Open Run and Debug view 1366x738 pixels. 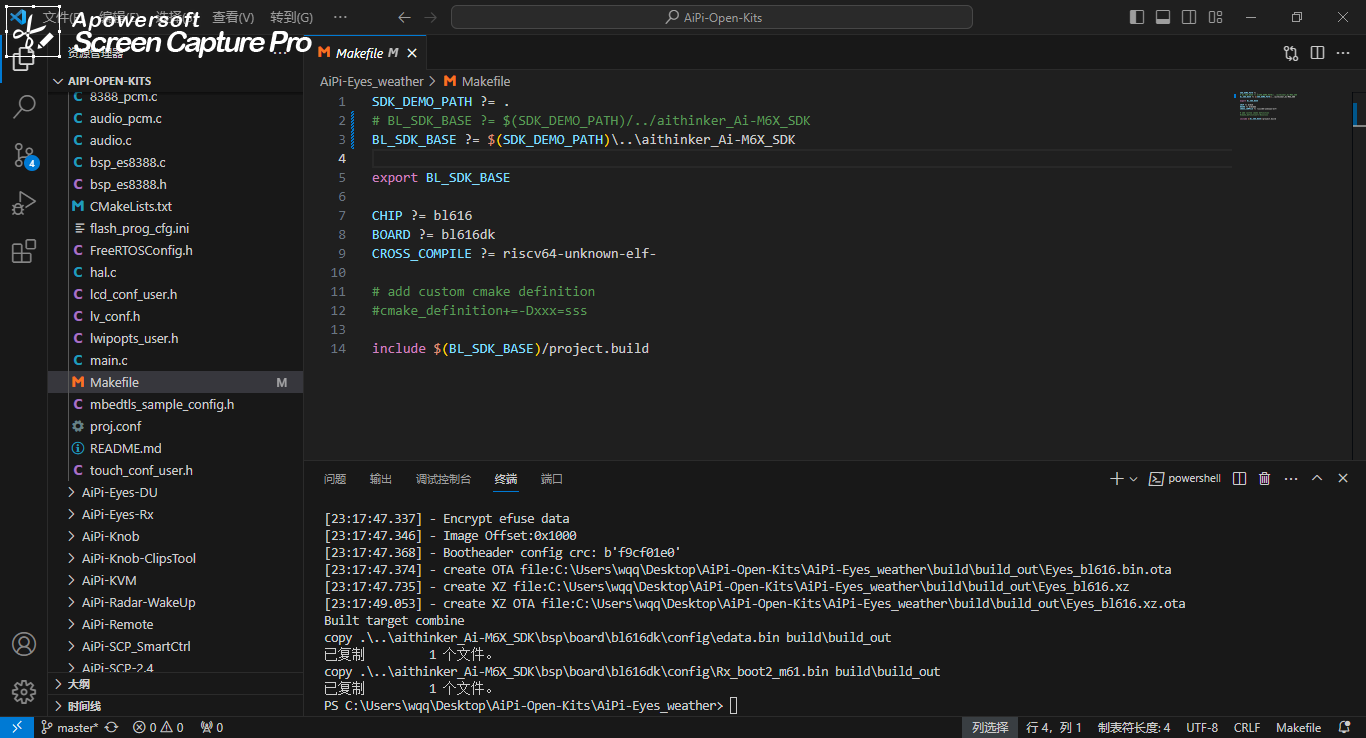[x=24, y=204]
